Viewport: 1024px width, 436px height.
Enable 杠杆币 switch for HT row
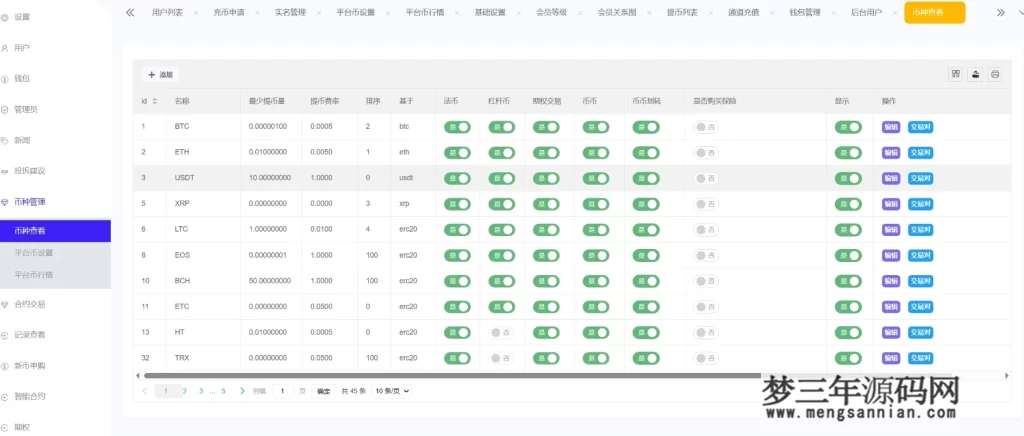(x=501, y=333)
